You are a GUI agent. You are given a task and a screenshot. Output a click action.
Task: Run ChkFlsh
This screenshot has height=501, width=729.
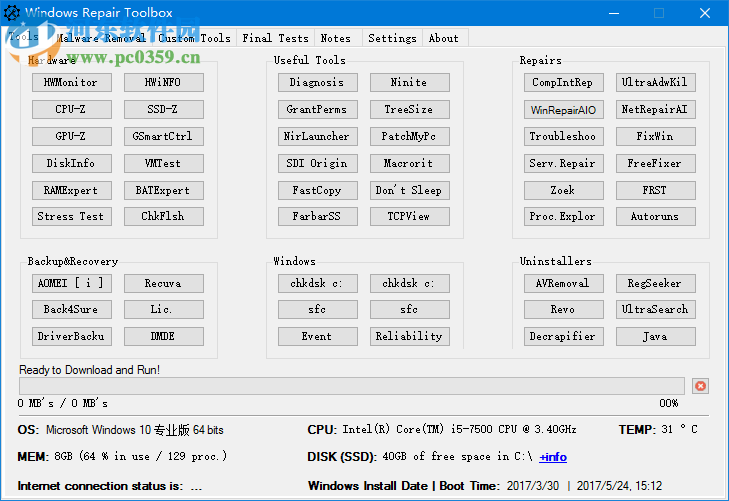(x=164, y=216)
